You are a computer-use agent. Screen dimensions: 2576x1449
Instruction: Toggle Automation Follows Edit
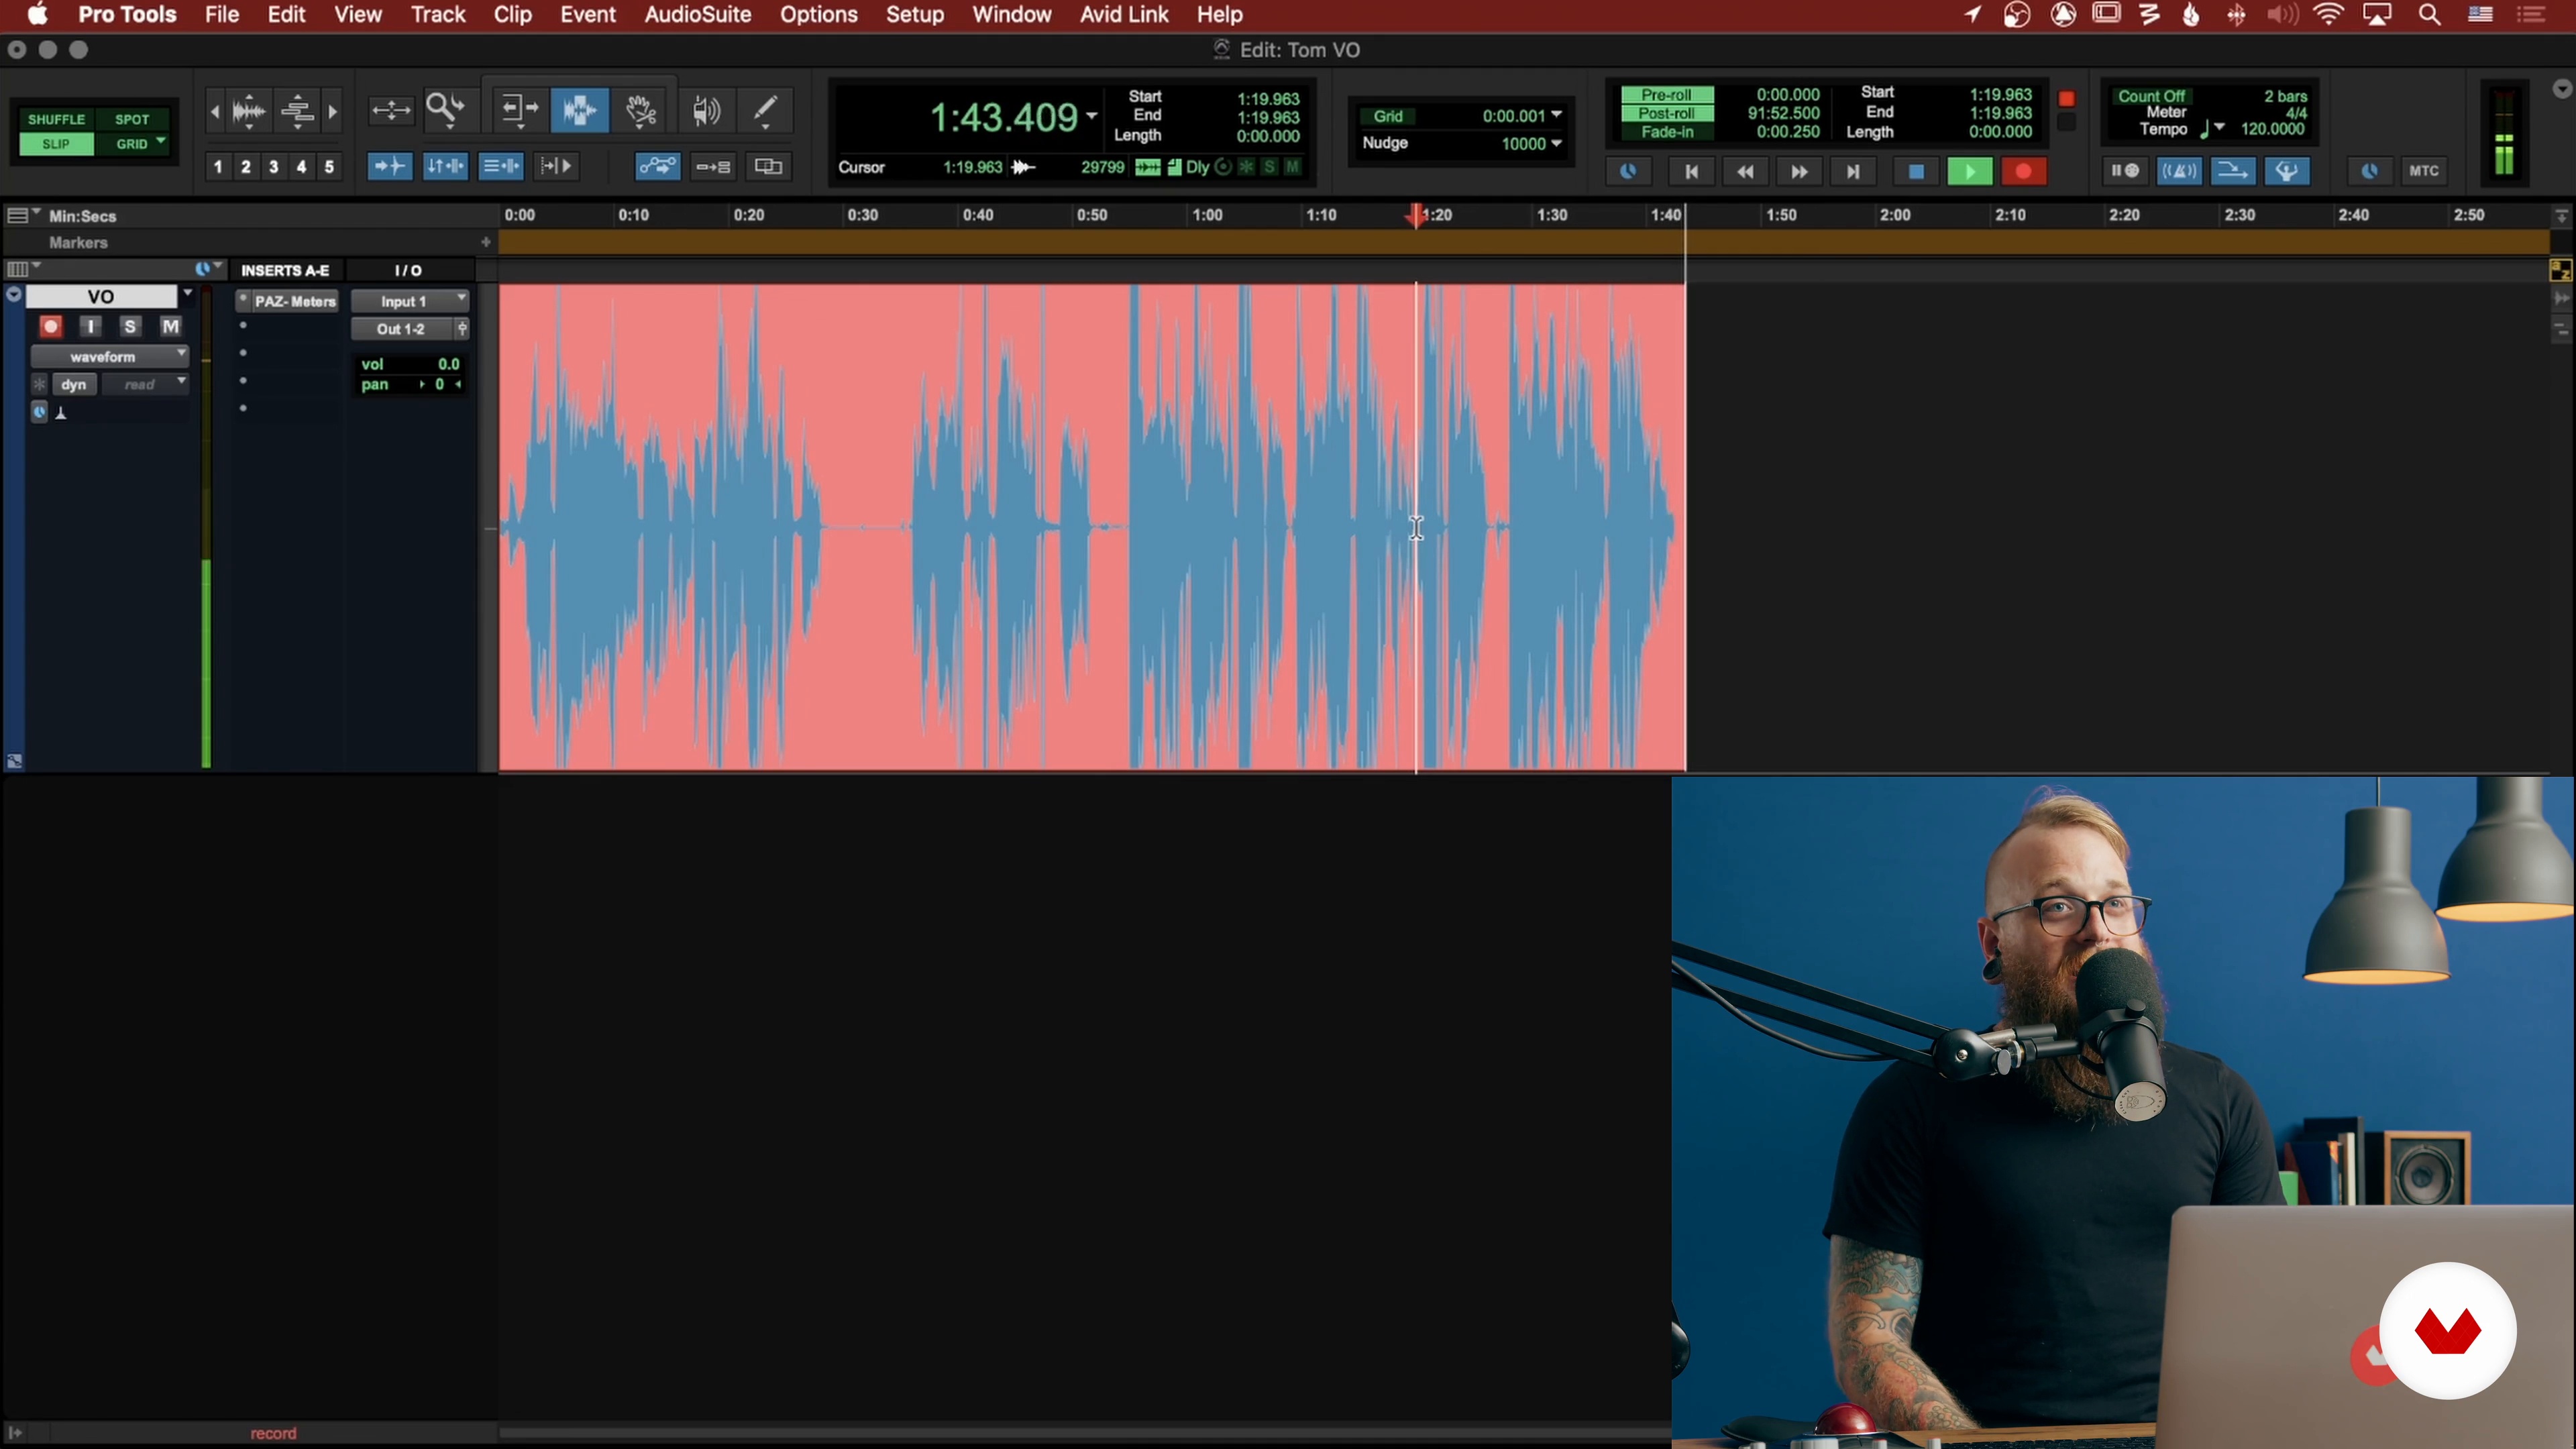[x=657, y=166]
